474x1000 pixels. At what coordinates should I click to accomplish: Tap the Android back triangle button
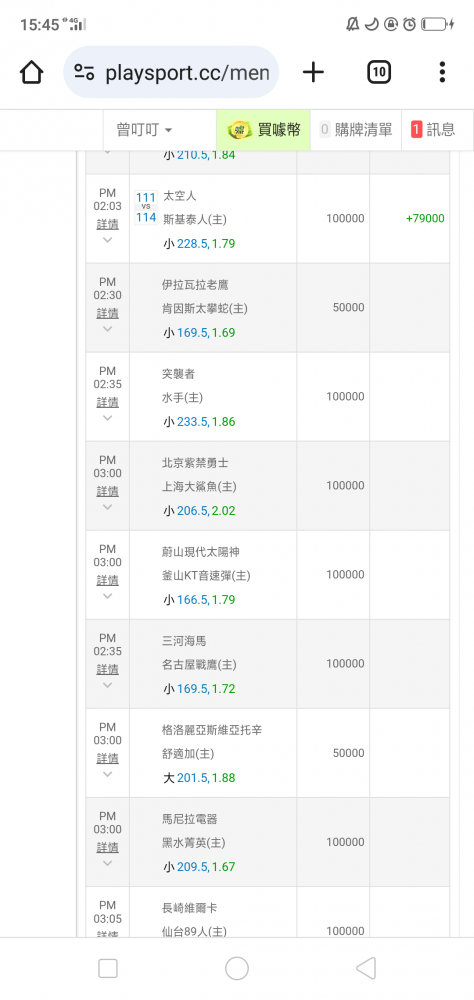click(x=366, y=968)
